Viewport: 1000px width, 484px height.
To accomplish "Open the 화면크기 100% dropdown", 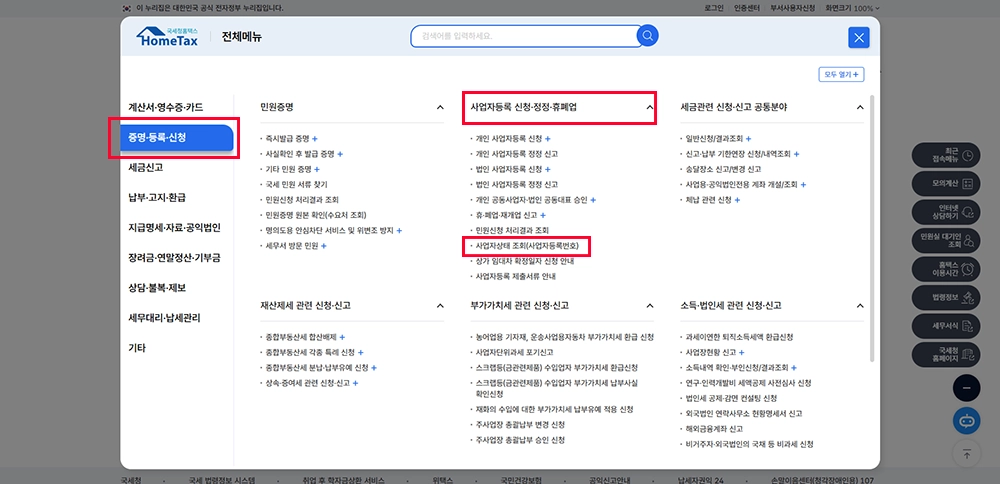I will (x=852, y=8).
